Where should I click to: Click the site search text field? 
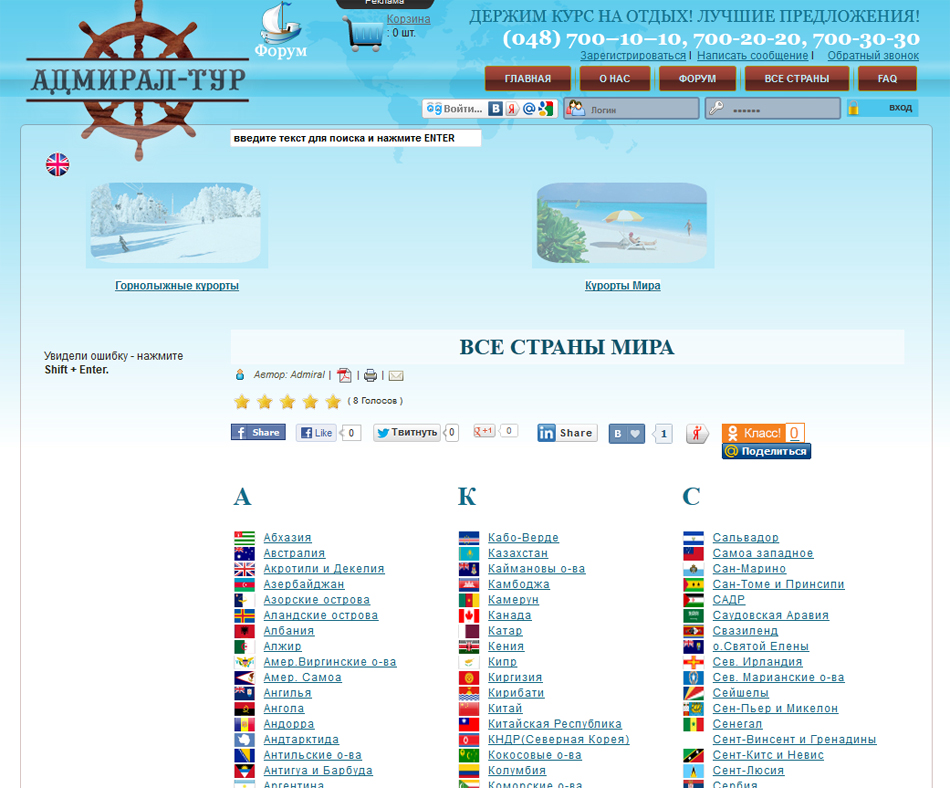(355, 138)
